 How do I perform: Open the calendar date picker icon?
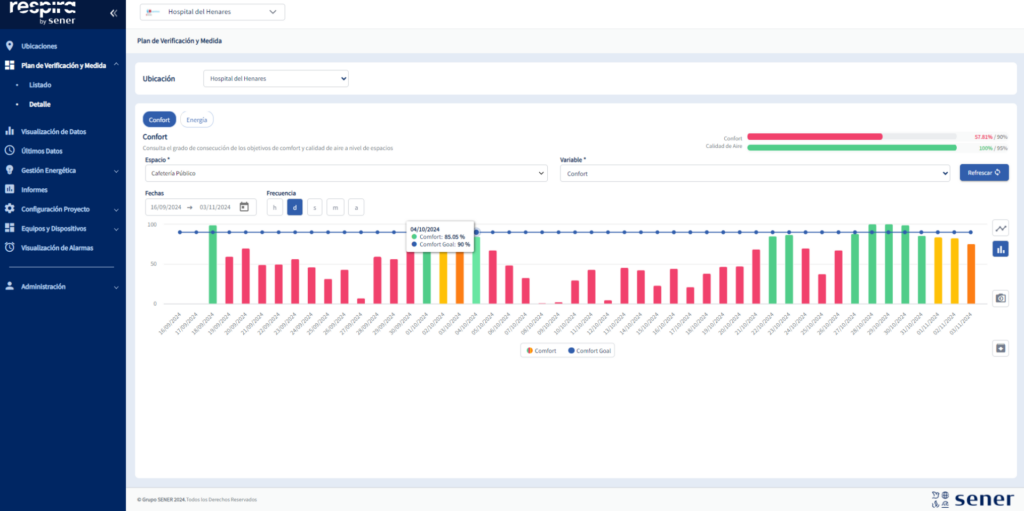click(x=244, y=207)
